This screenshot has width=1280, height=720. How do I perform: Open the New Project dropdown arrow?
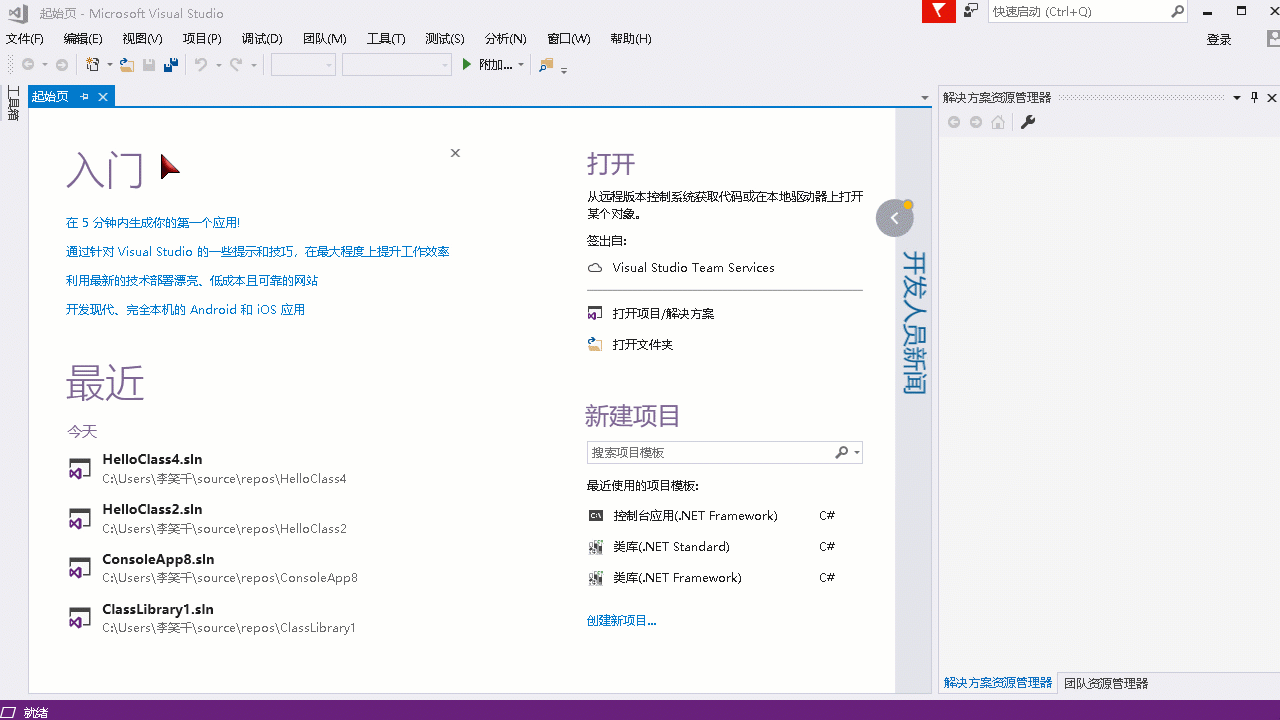click(109, 65)
